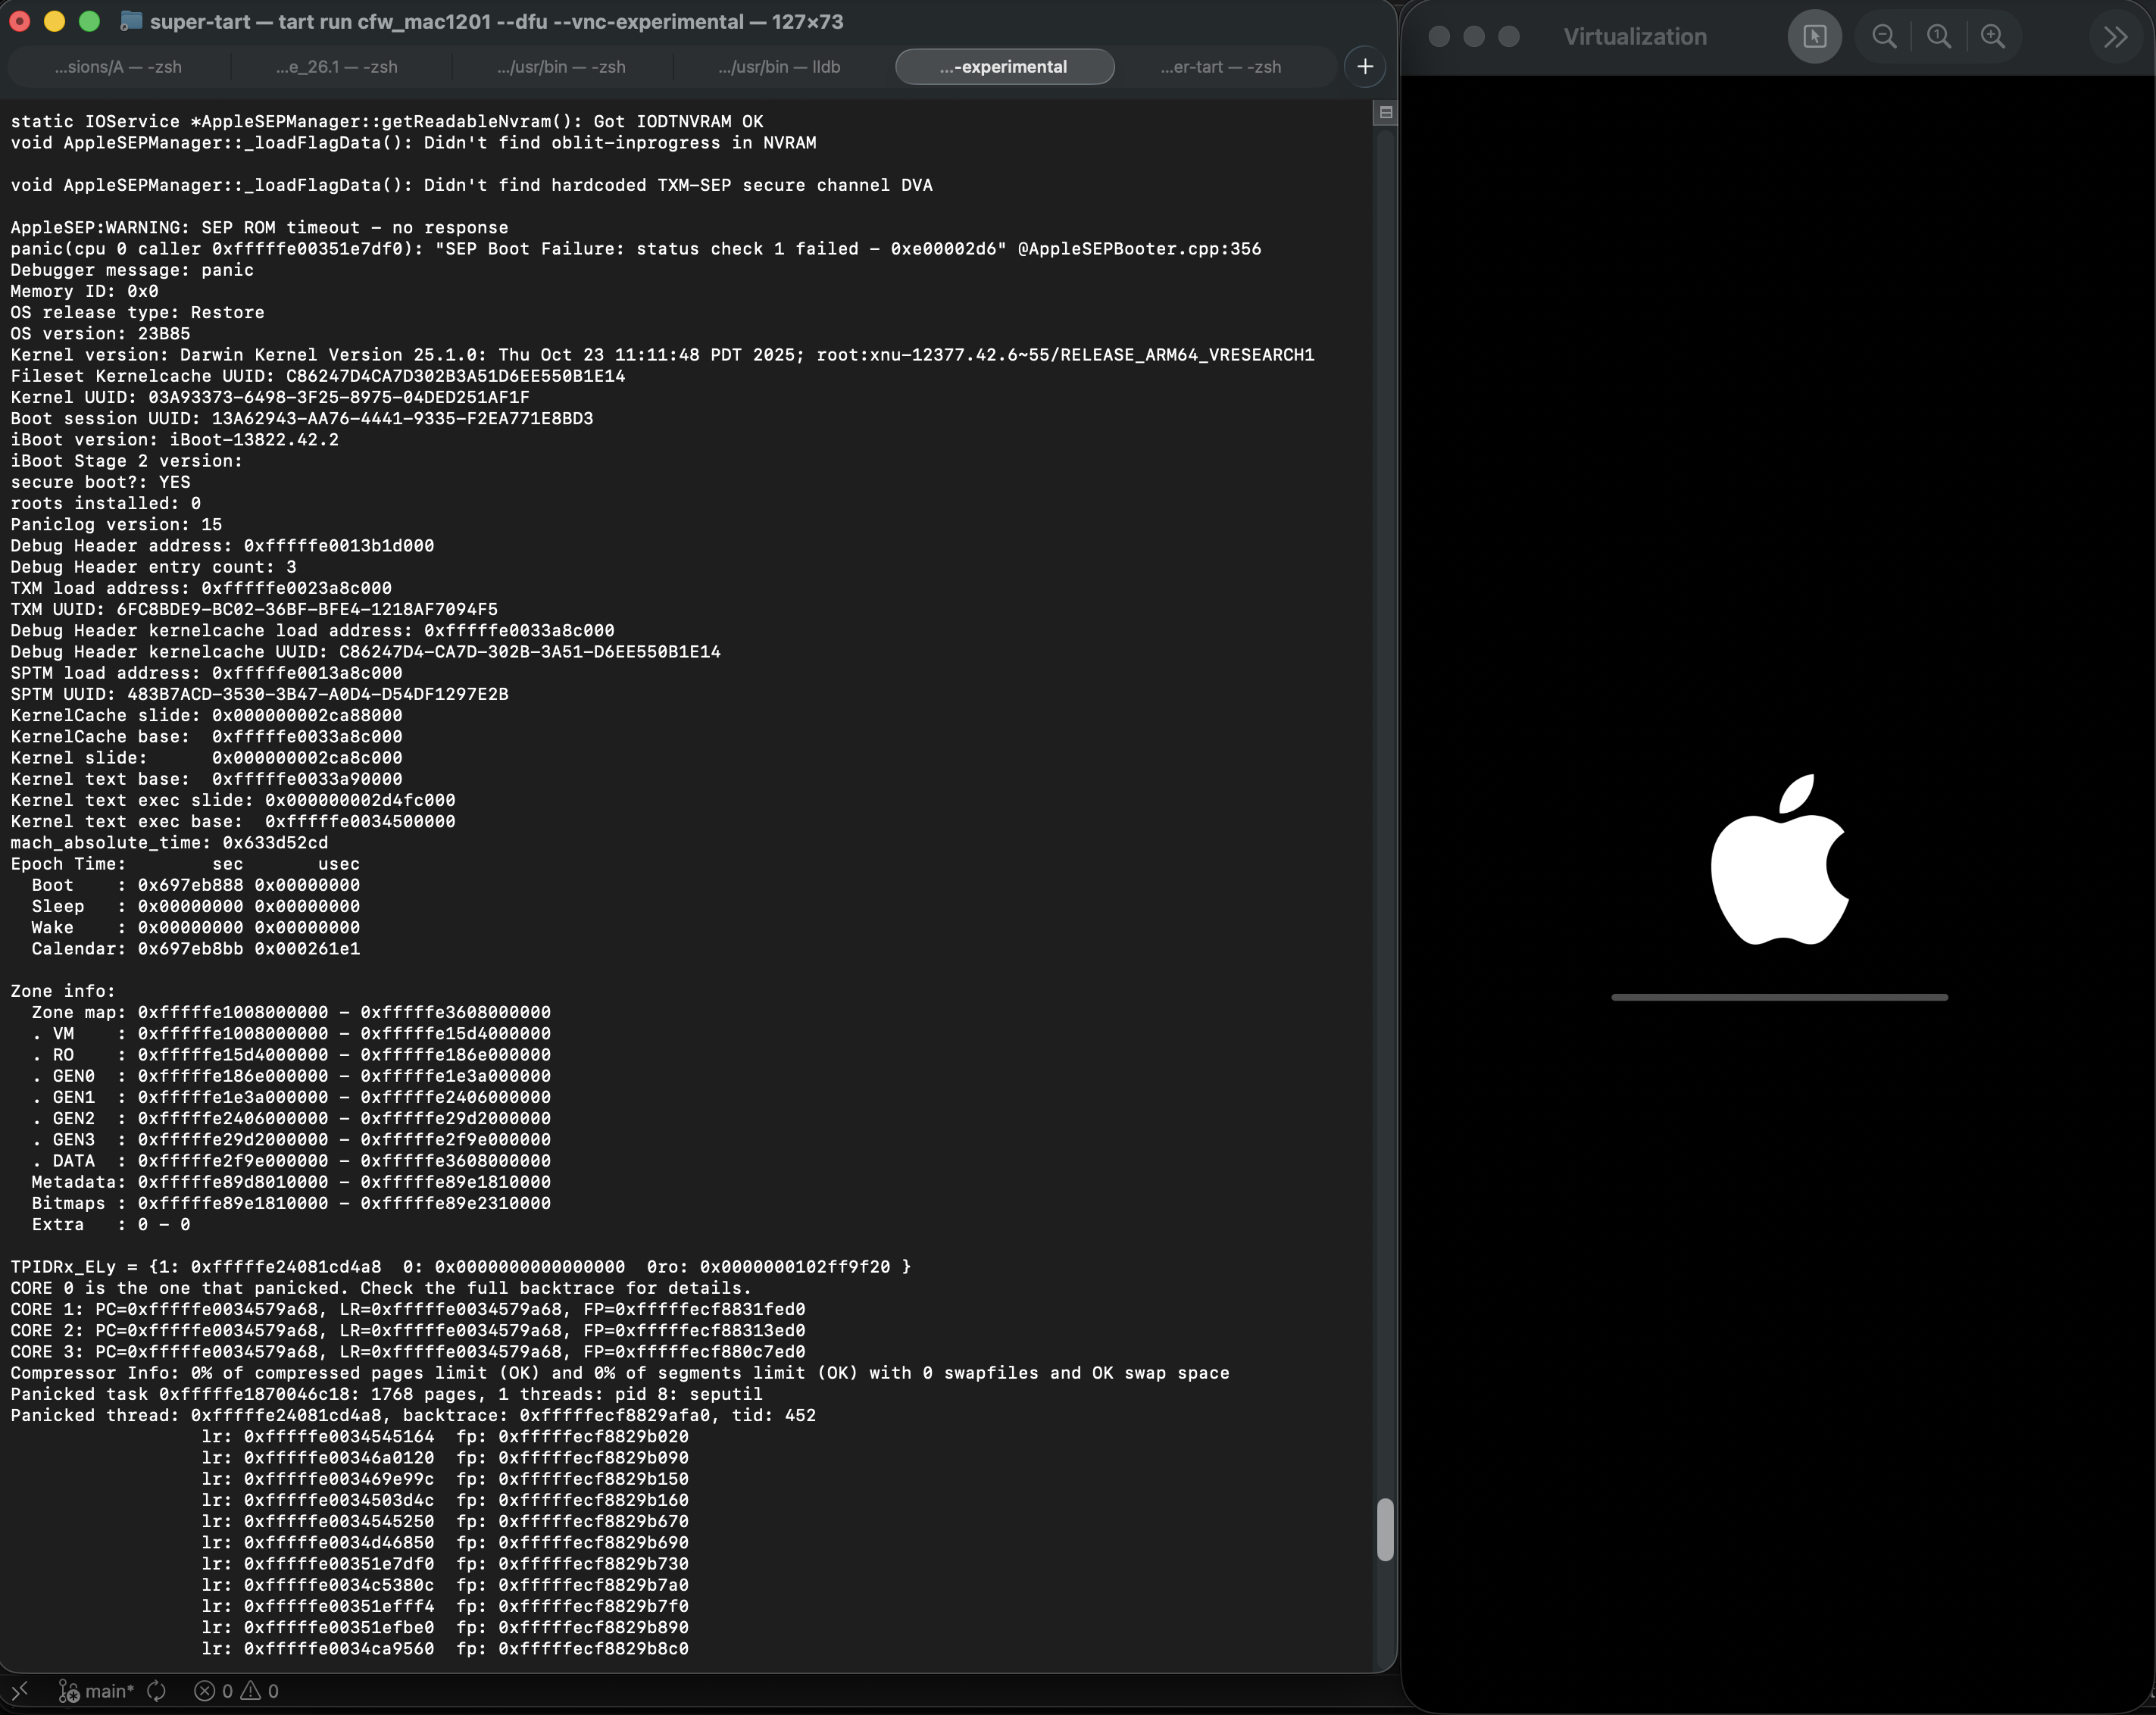Open problems indicator showing 0 errors 0 warnings
Screen dimensions: 2156x1715
click(x=236, y=1691)
